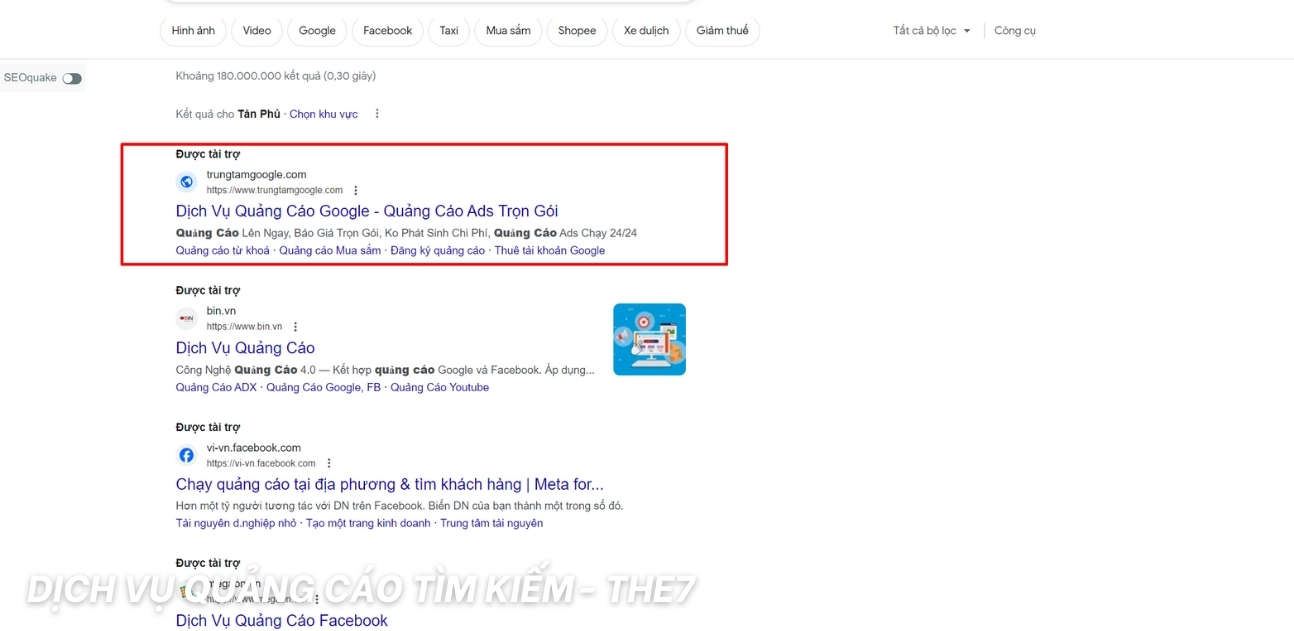
Task: Select the Mua sắm filter chip
Action: [508, 30]
